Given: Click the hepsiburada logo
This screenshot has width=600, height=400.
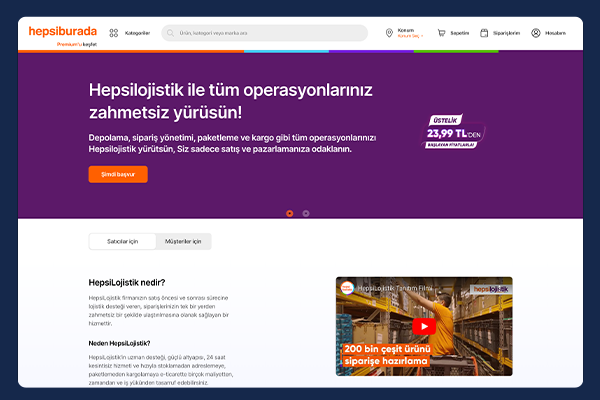Looking at the screenshot, I should (63, 31).
